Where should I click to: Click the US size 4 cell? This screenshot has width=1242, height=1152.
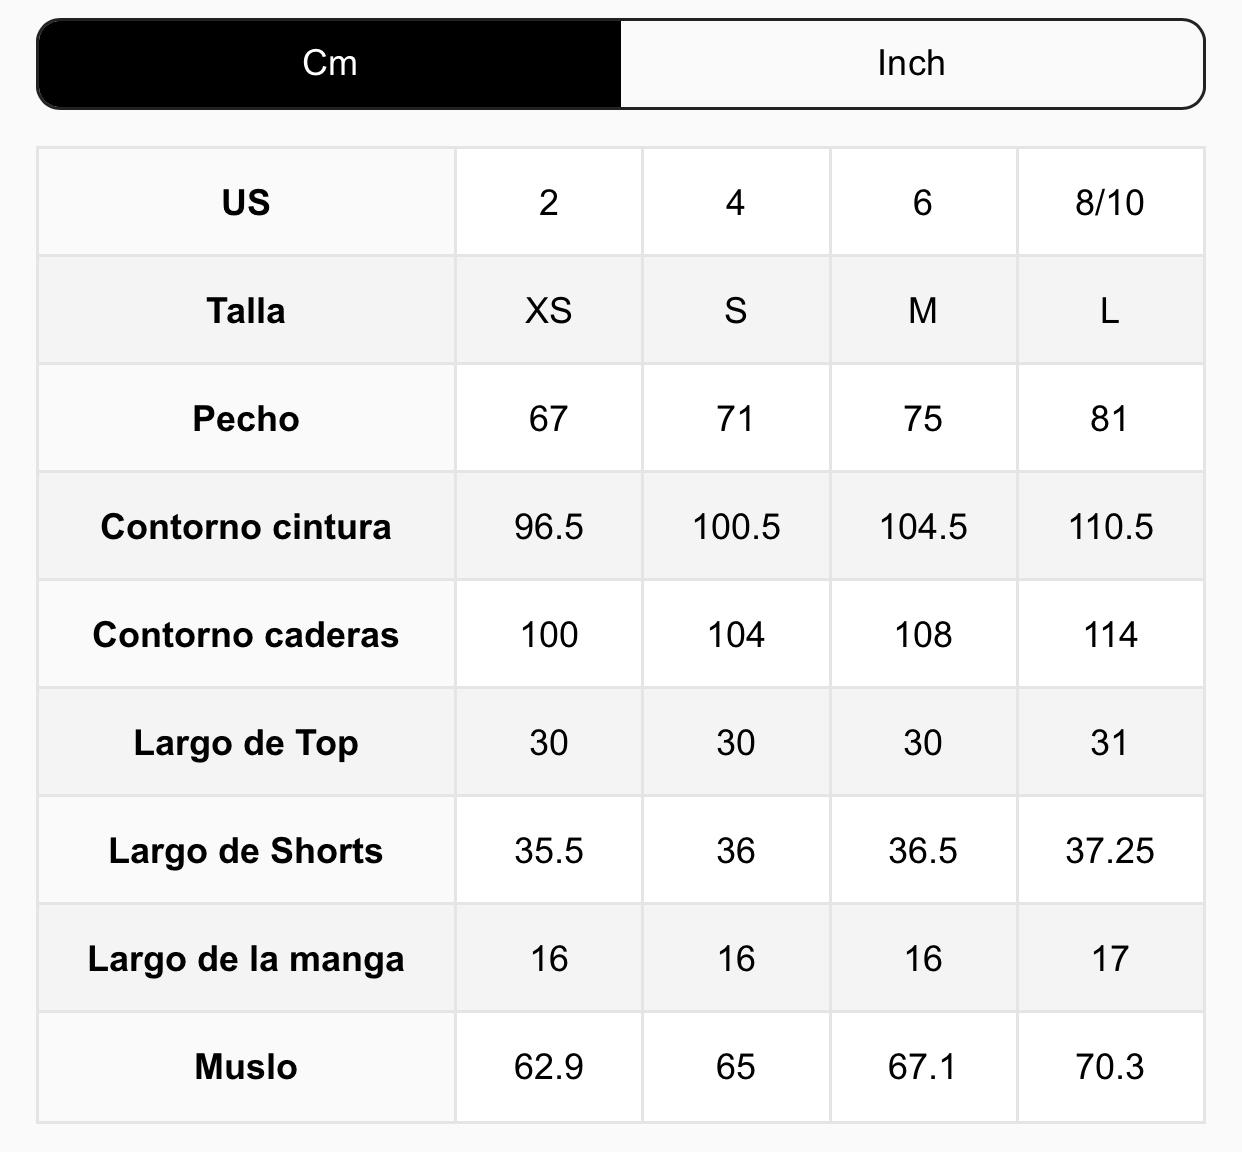pyautogui.click(x=735, y=202)
